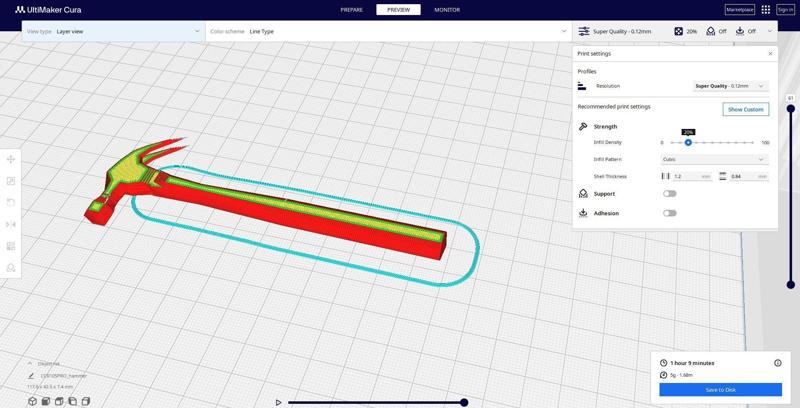This screenshot has width=800, height=408.
Task: Click the infill percentage icon in header
Action: (x=679, y=32)
